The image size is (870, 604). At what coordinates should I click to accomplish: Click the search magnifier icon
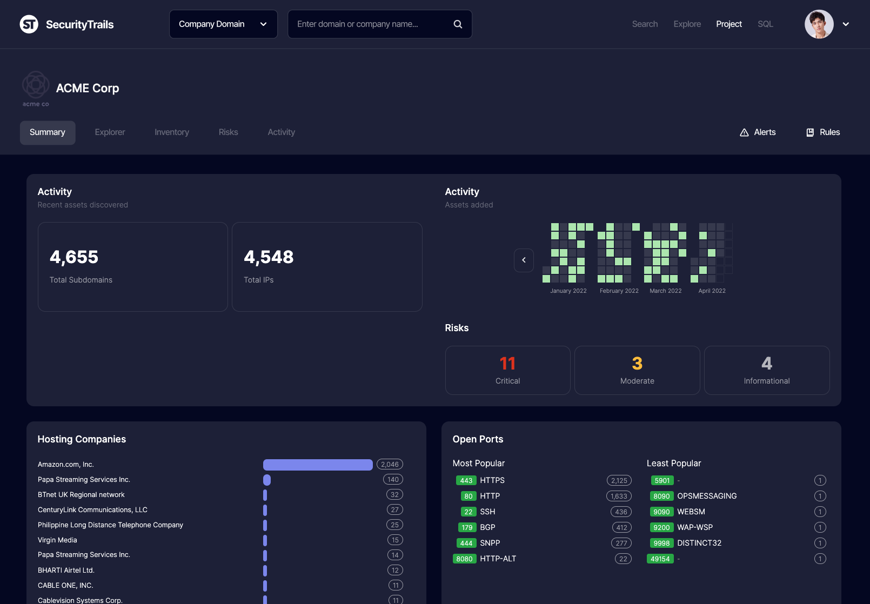coord(458,24)
